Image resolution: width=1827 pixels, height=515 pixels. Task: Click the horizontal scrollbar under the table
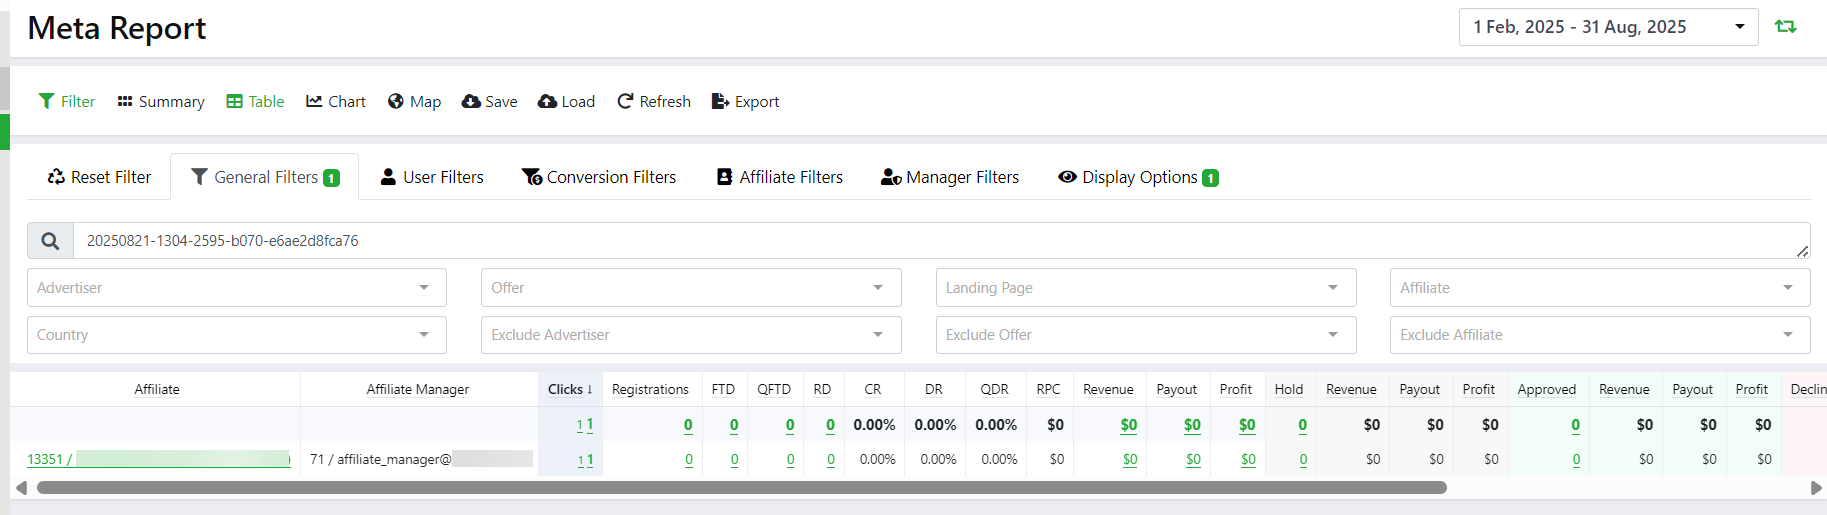[741, 488]
